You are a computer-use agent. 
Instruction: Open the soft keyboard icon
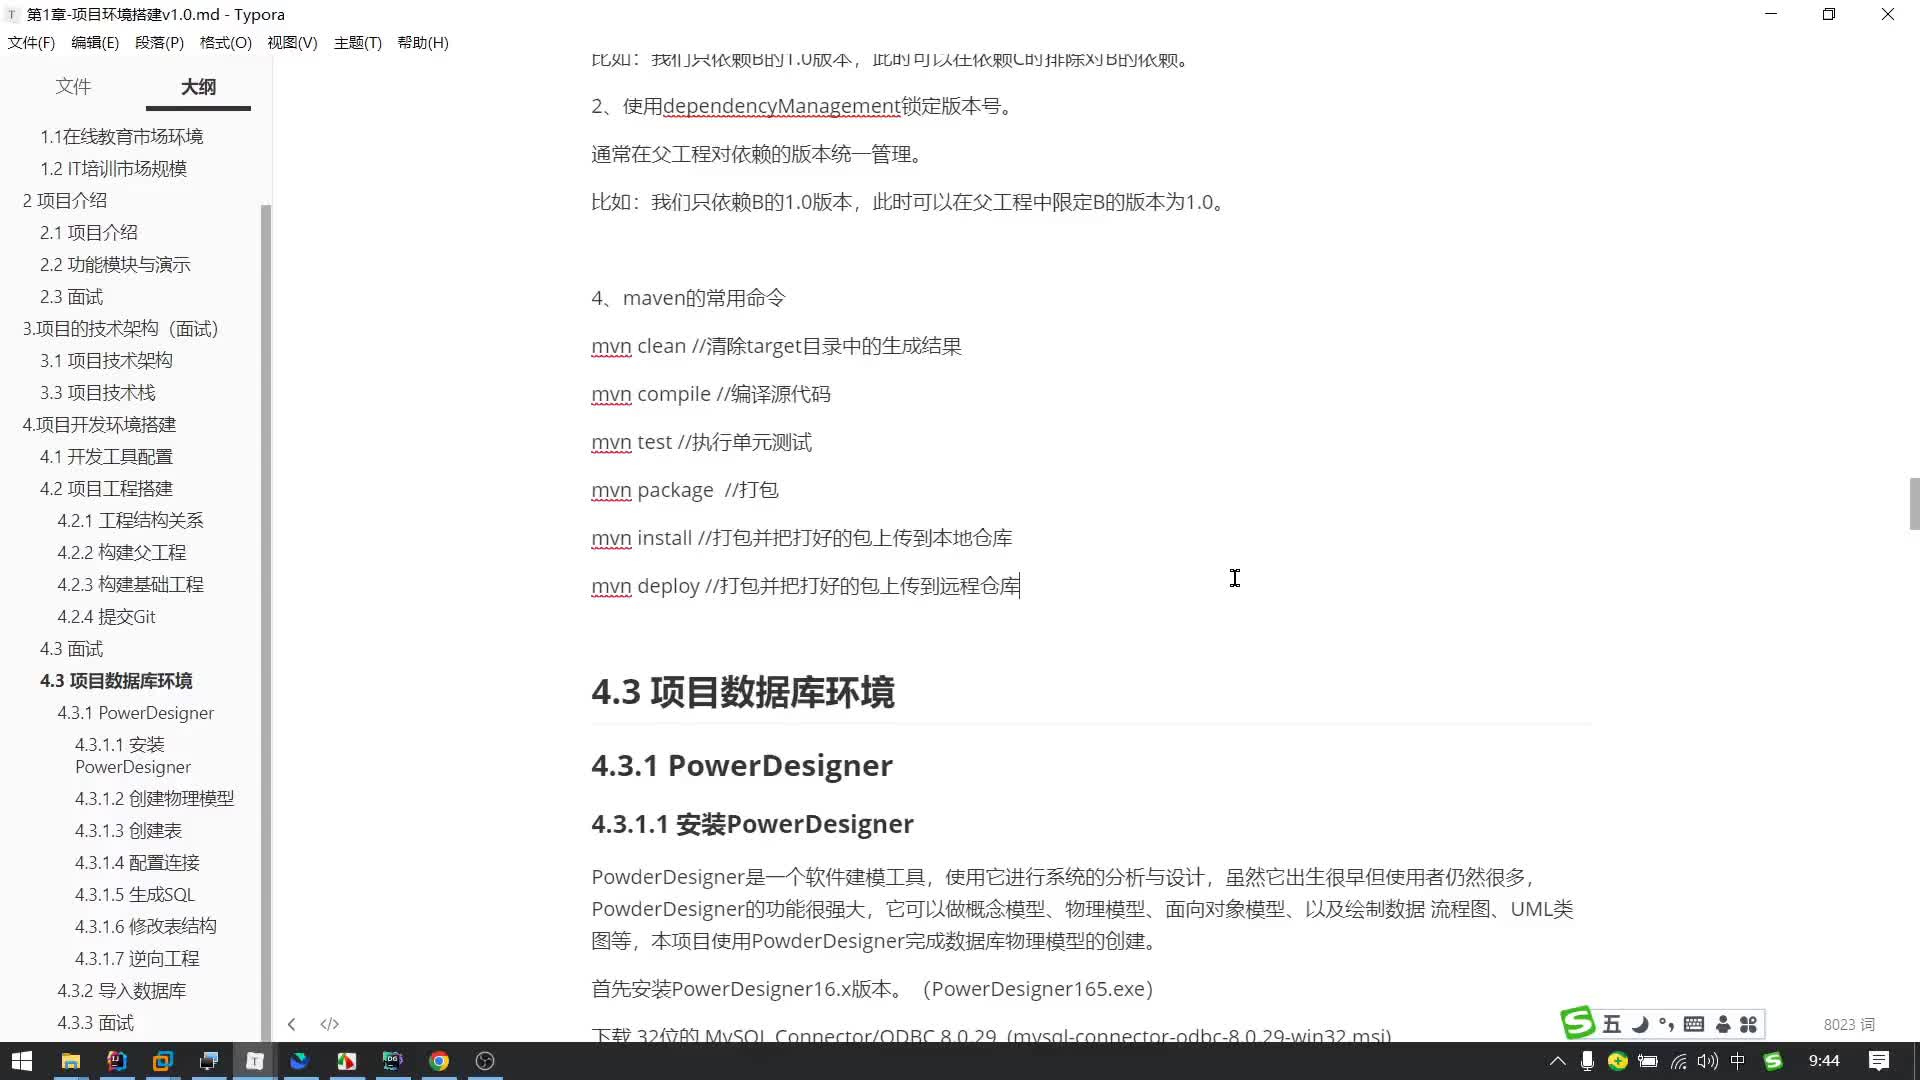1694,1024
